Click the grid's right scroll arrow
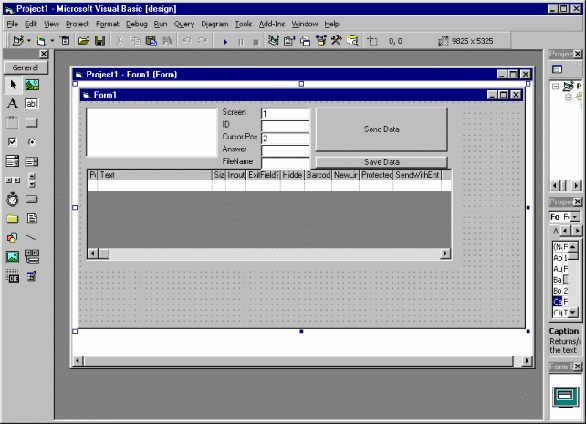 [445, 254]
